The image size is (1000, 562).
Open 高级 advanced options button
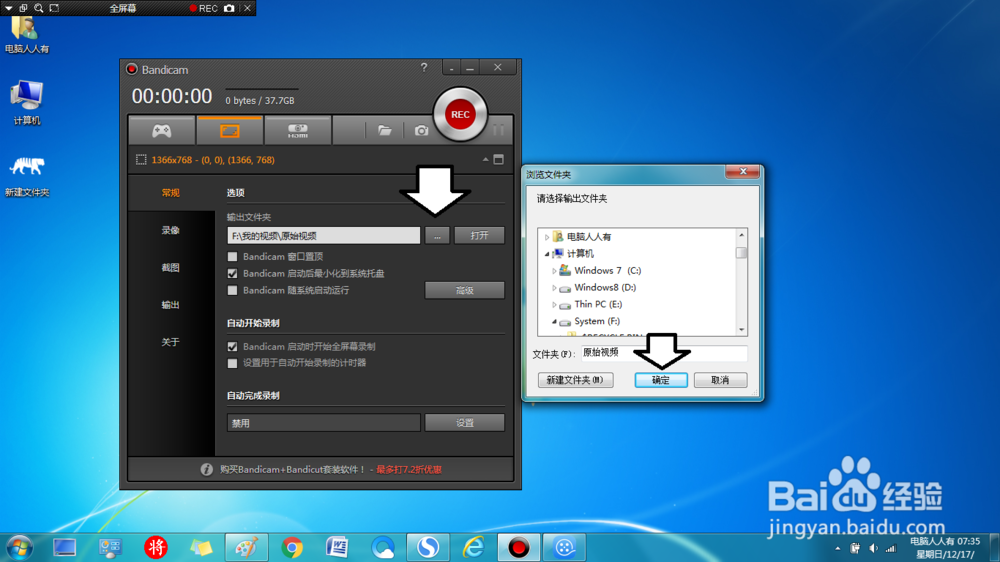coord(464,290)
